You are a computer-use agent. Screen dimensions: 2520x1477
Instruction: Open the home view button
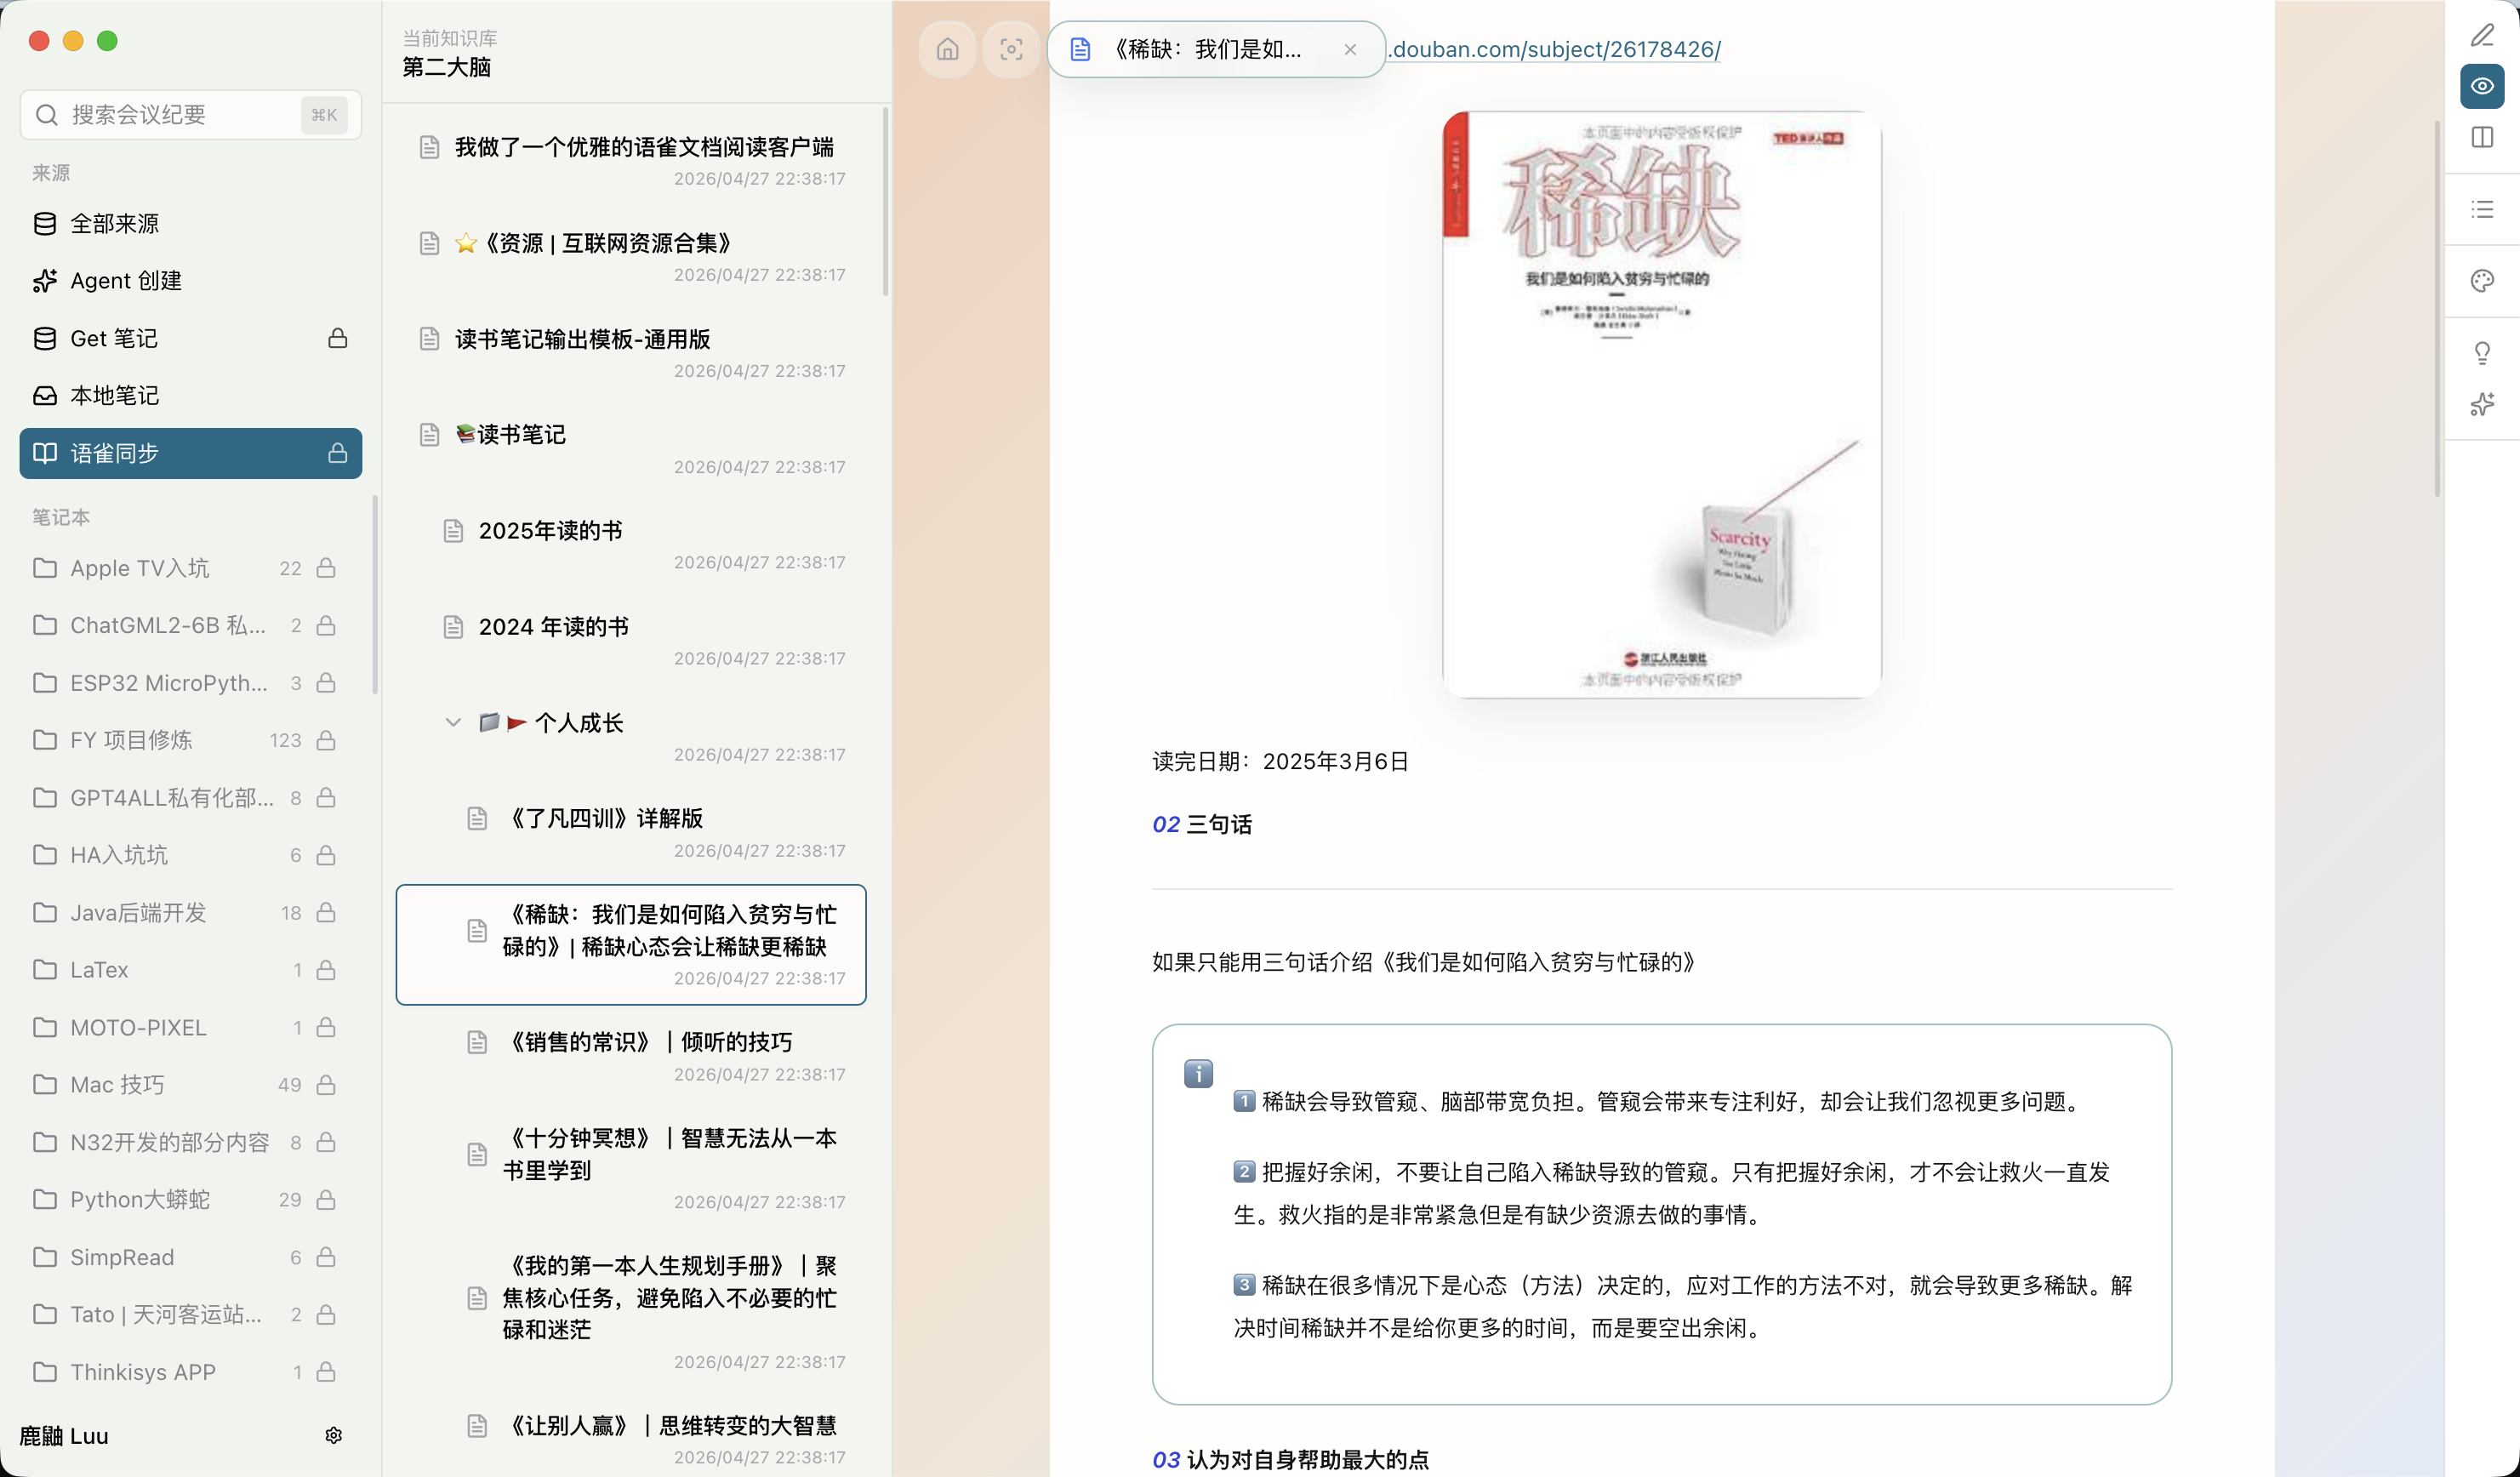947,49
